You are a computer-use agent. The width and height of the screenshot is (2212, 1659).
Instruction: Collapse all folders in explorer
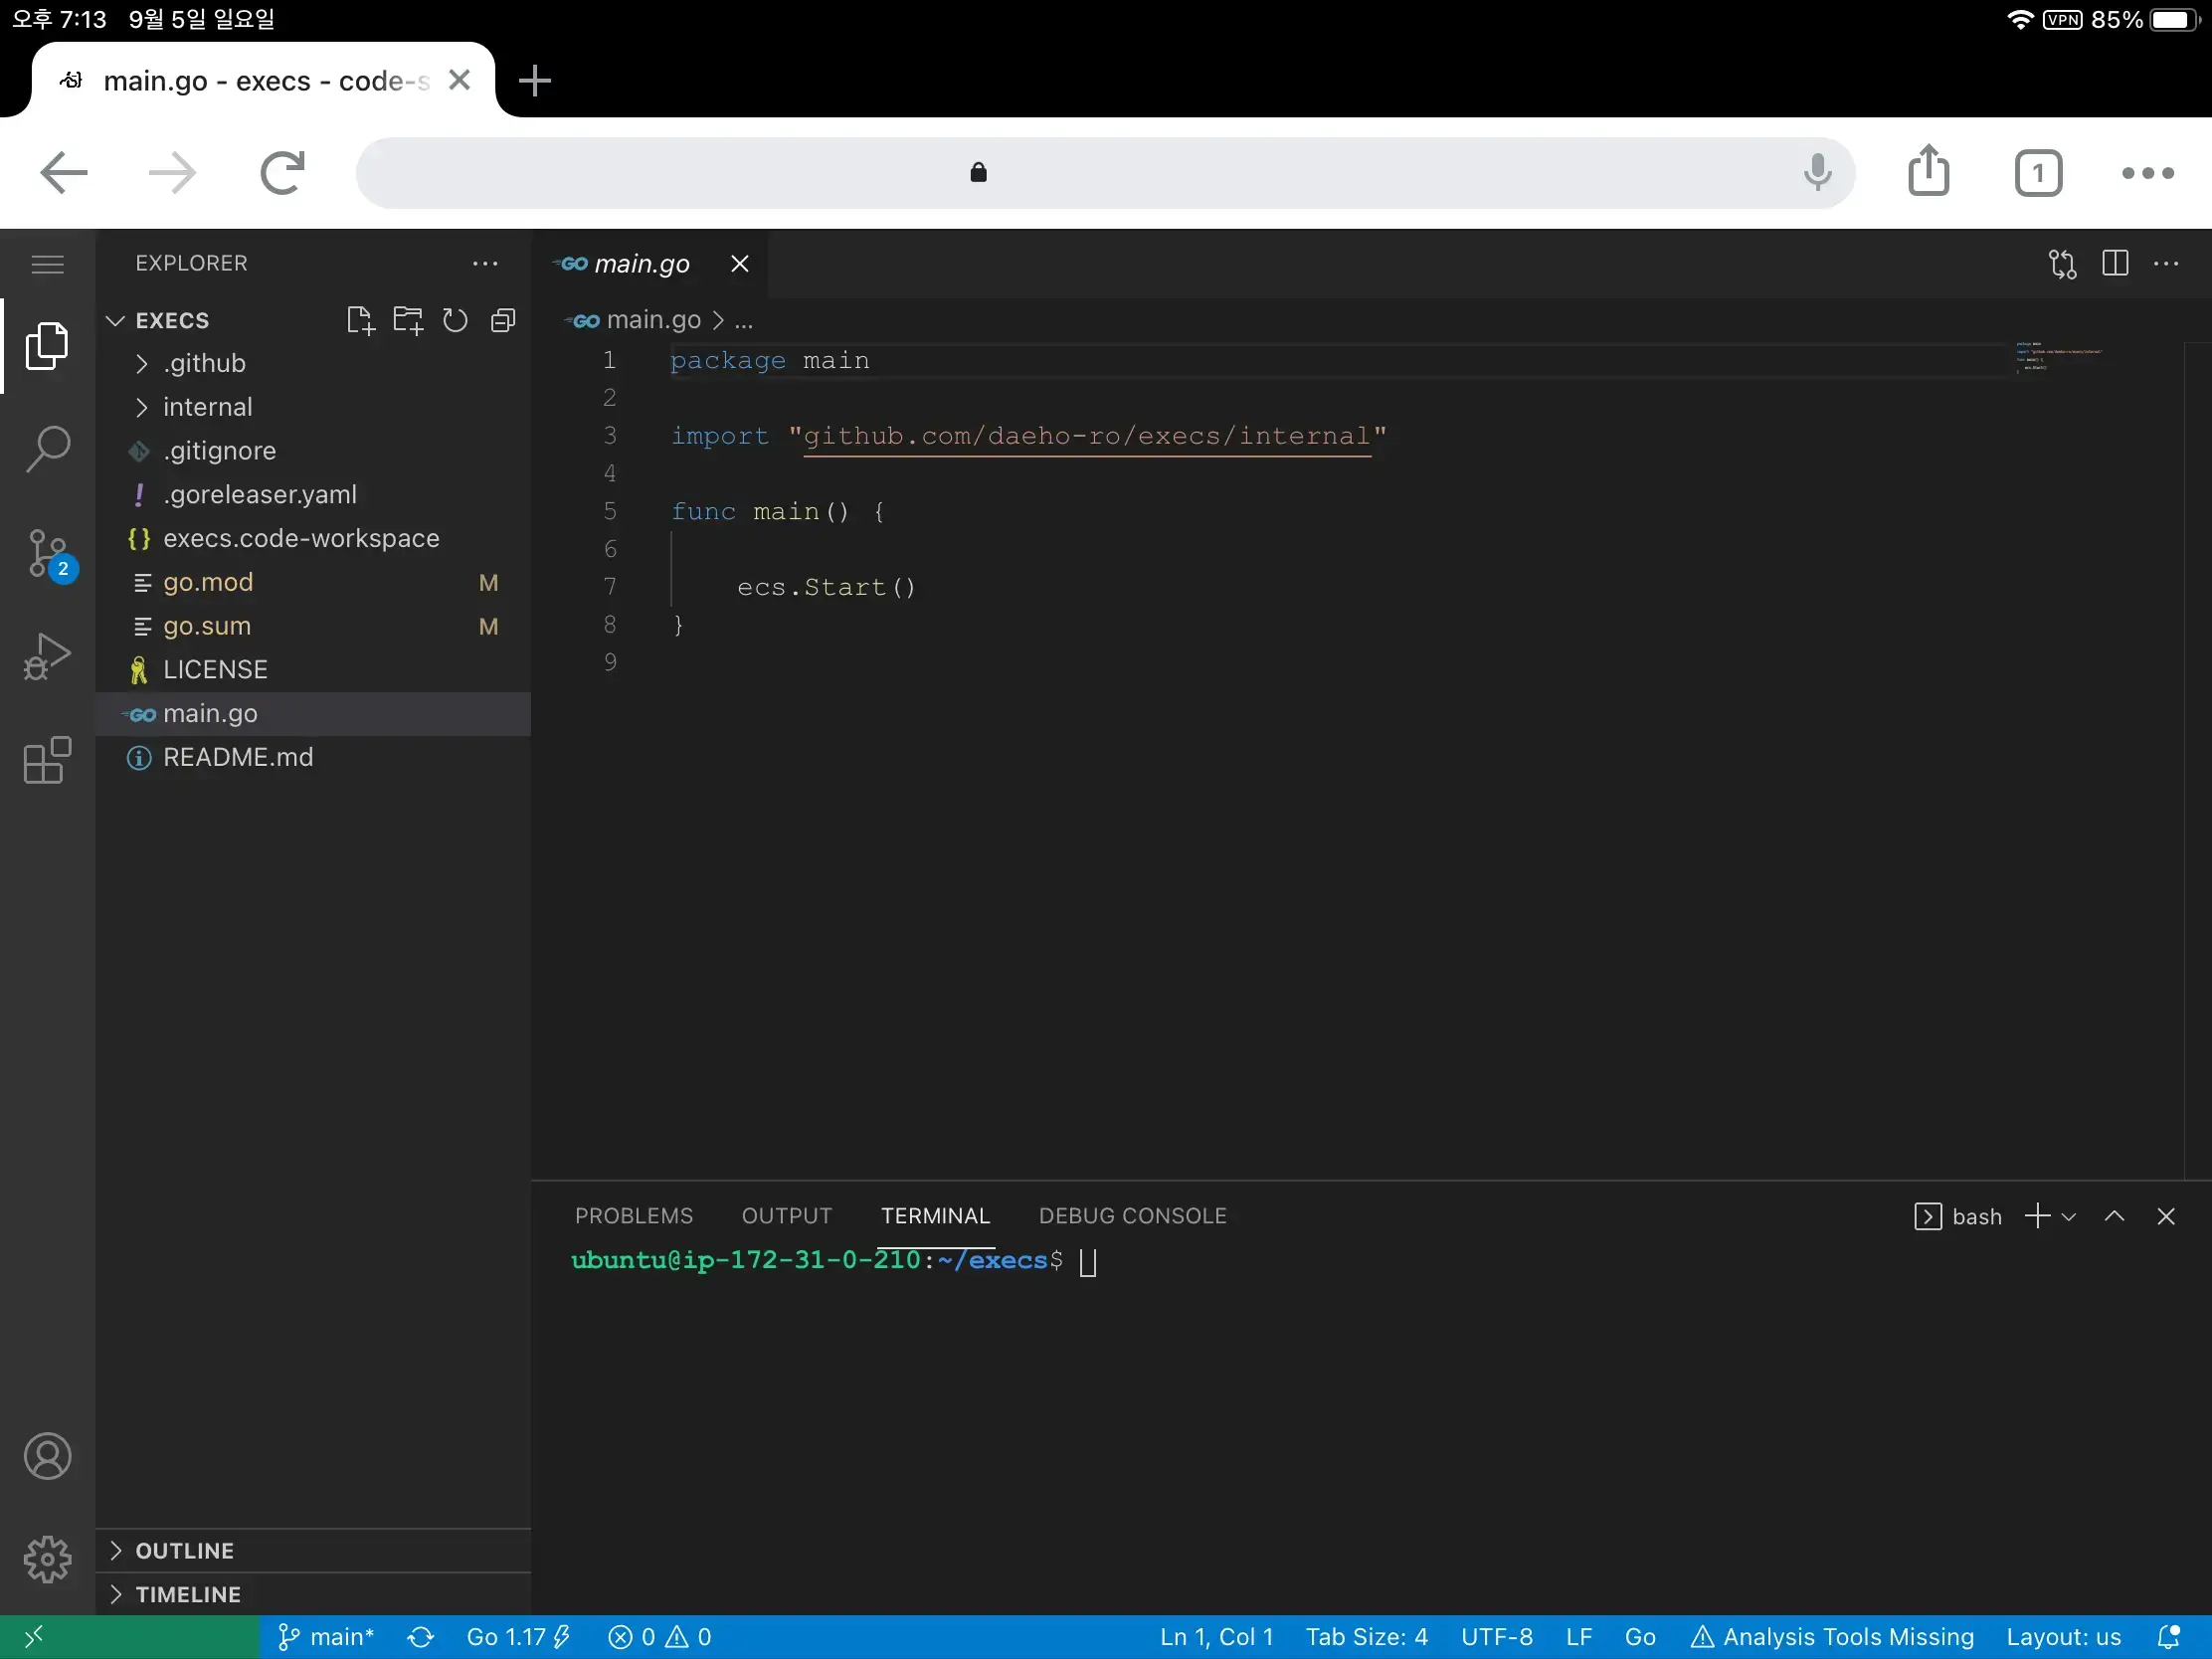click(x=503, y=320)
